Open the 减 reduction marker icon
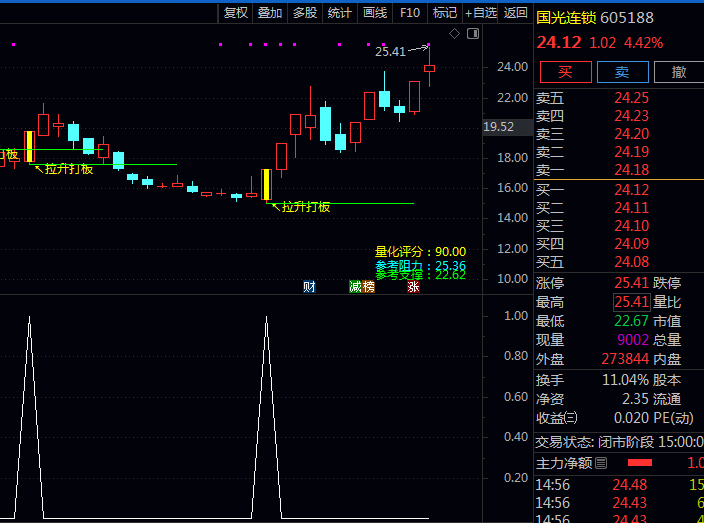The width and height of the screenshot is (704, 523). [355, 286]
